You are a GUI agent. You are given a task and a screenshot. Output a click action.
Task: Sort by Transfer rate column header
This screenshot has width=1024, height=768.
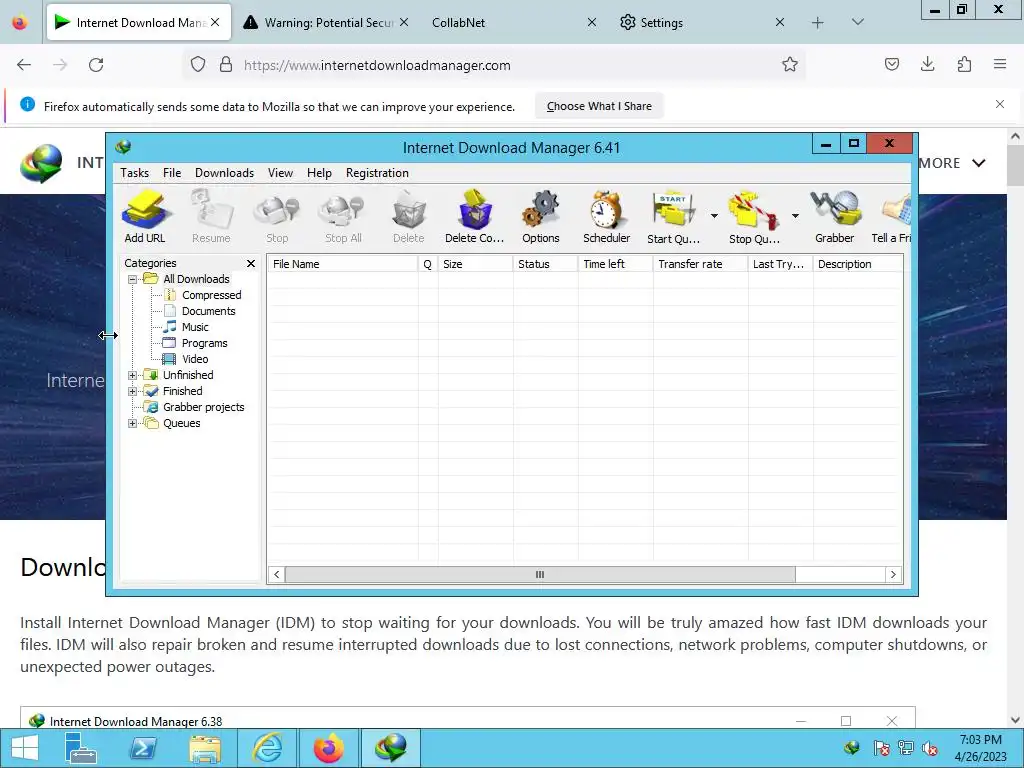[700, 264]
